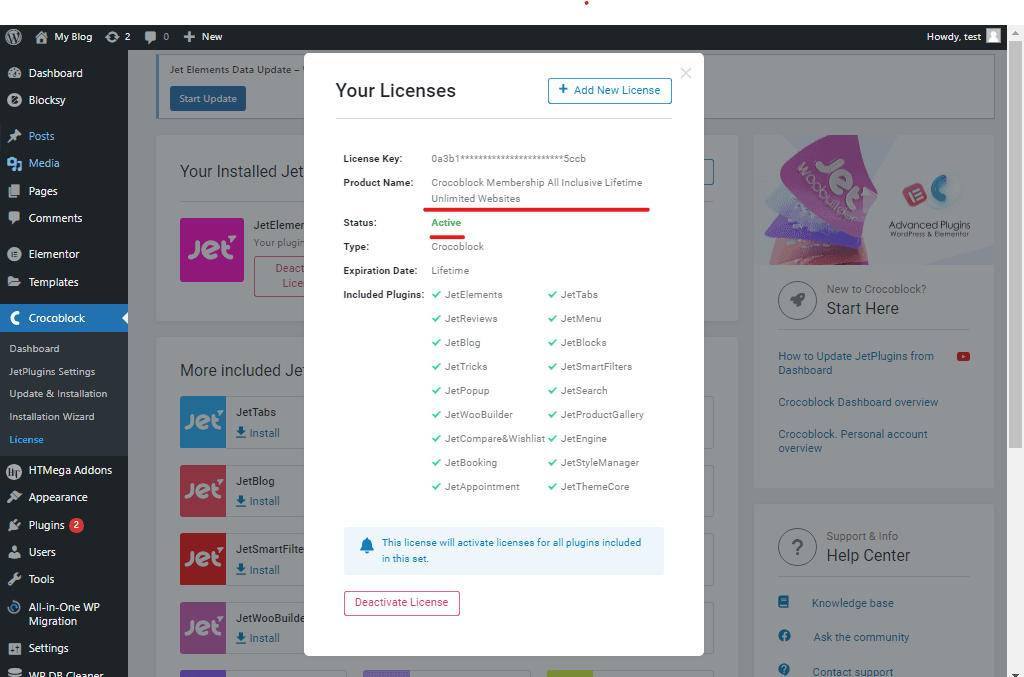Install the JetWooBuilder plugin
1024x677 pixels.
(x=257, y=638)
